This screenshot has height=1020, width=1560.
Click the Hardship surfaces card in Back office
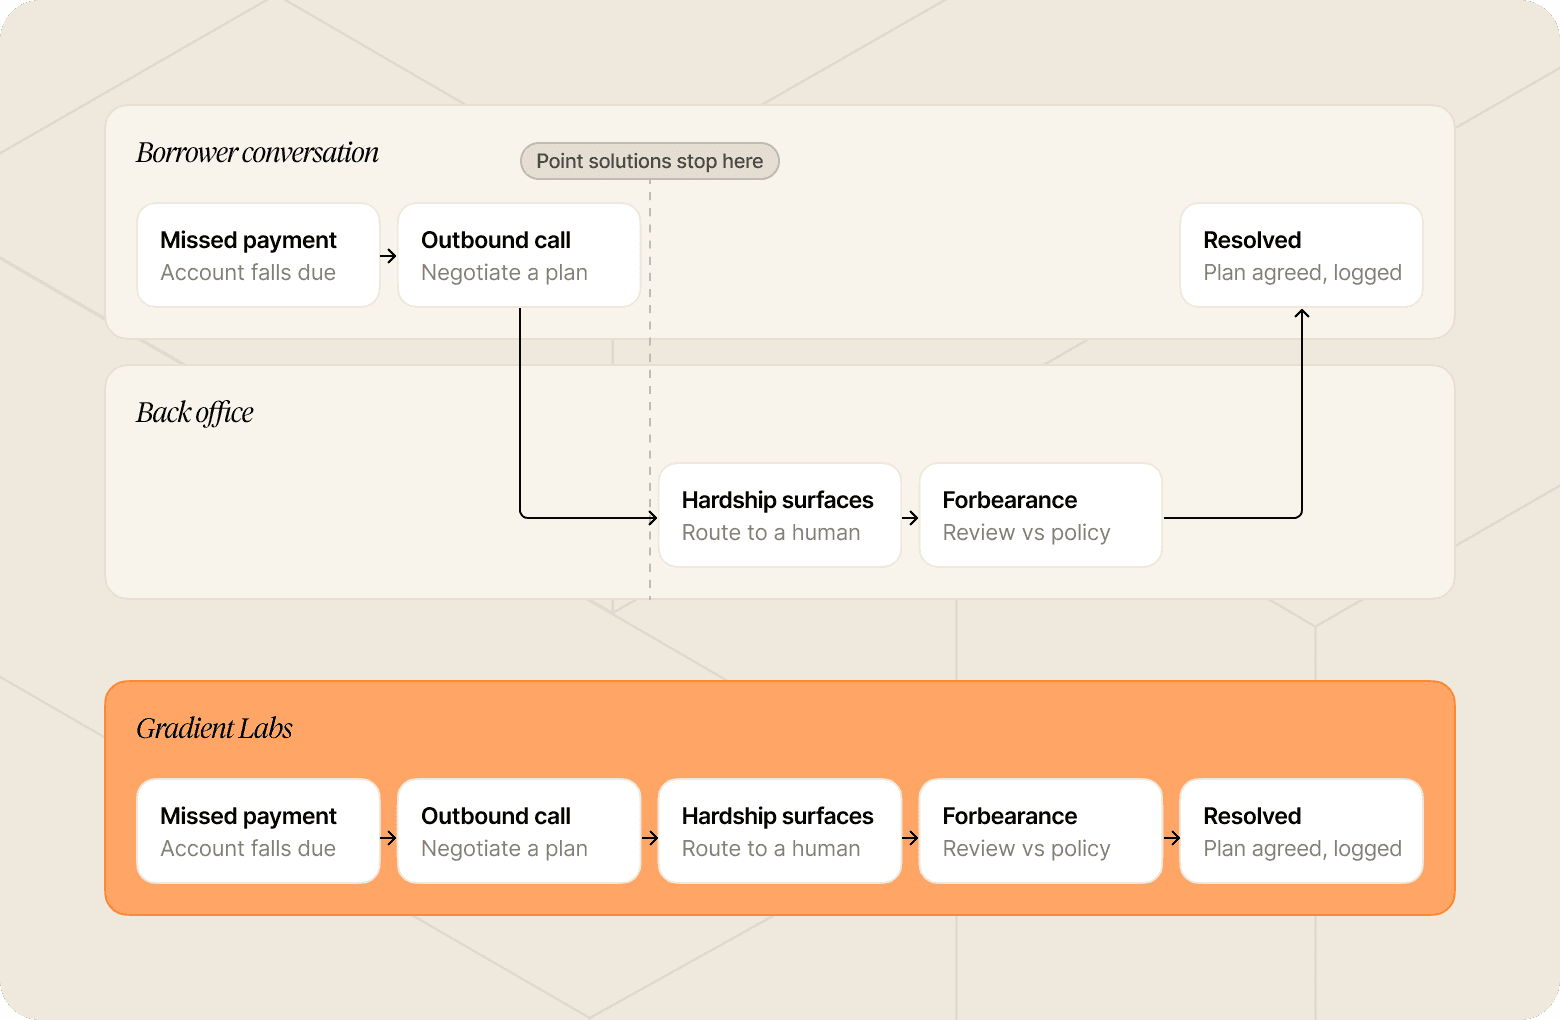[x=780, y=515]
